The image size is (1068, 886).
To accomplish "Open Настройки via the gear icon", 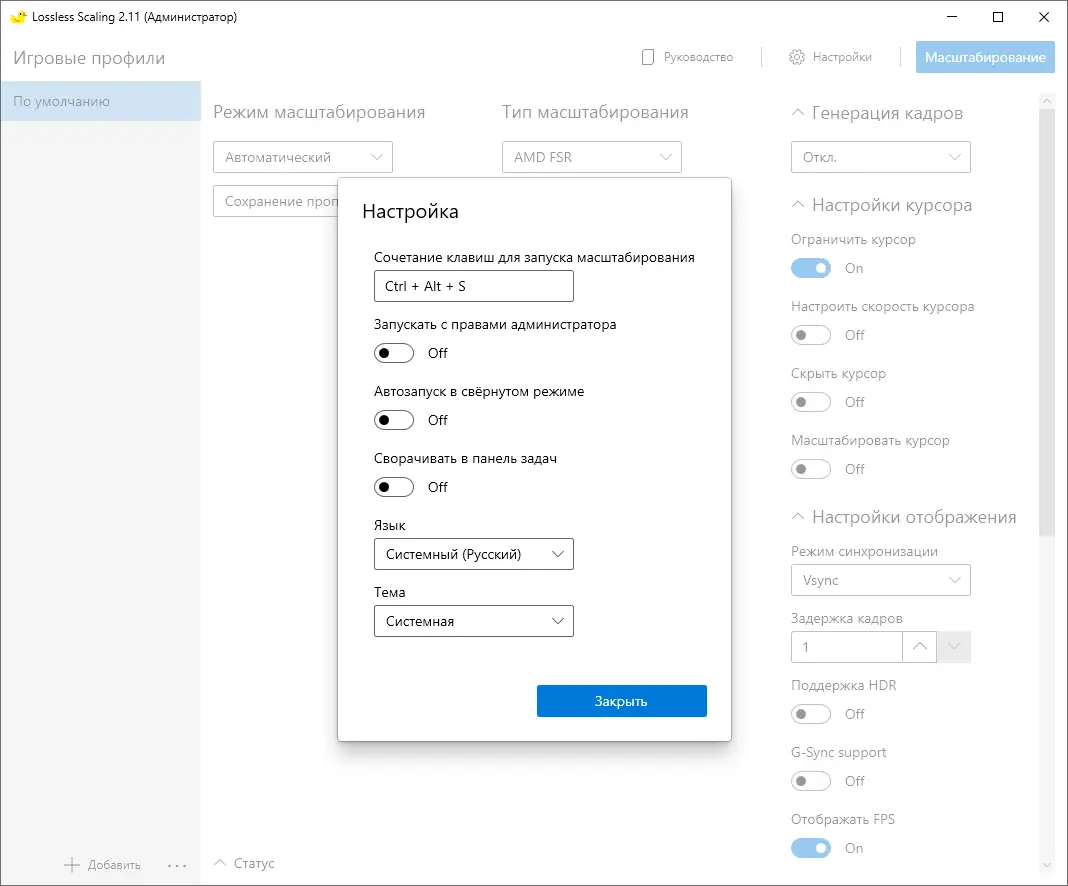I will pos(797,57).
